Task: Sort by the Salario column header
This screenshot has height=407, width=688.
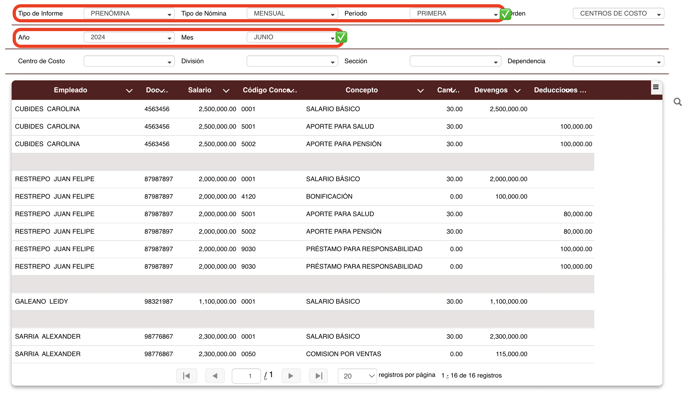Action: pos(200,90)
